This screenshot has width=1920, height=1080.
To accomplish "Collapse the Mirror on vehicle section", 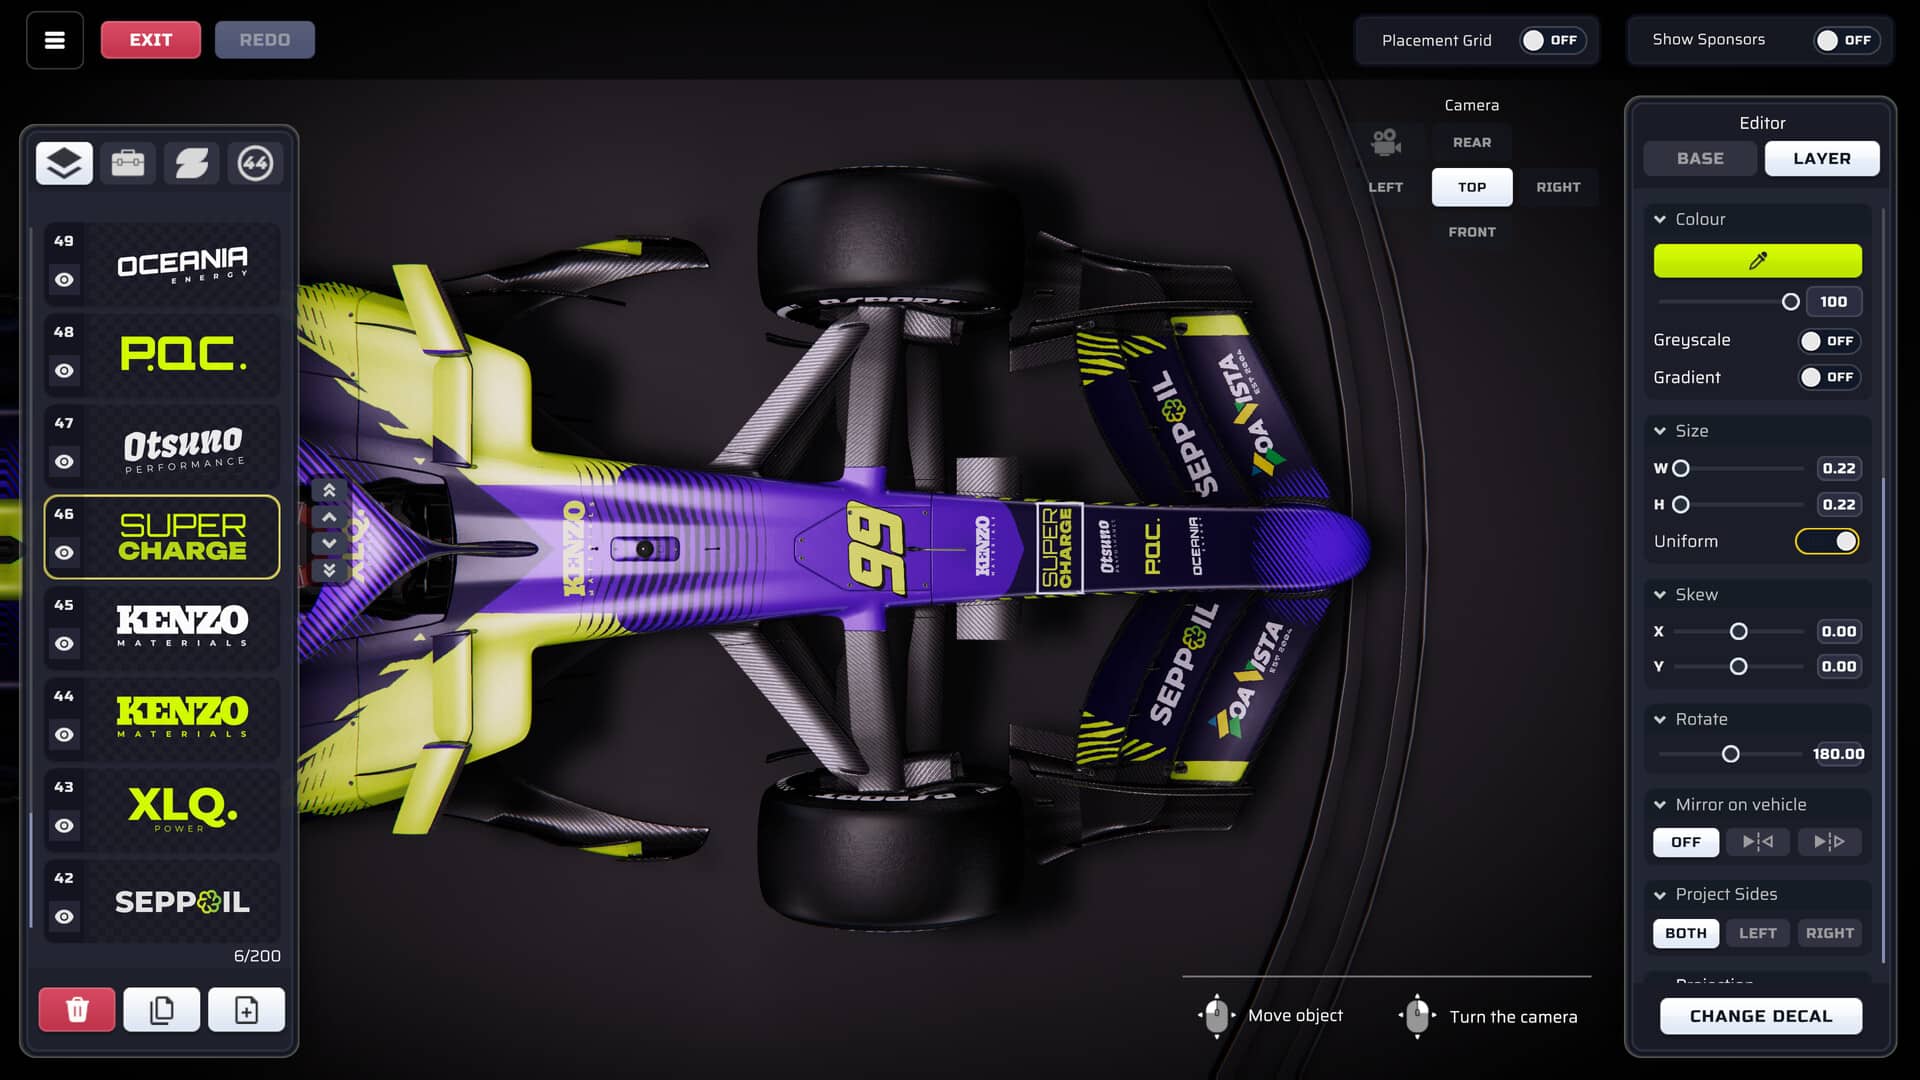I will [1660, 805].
